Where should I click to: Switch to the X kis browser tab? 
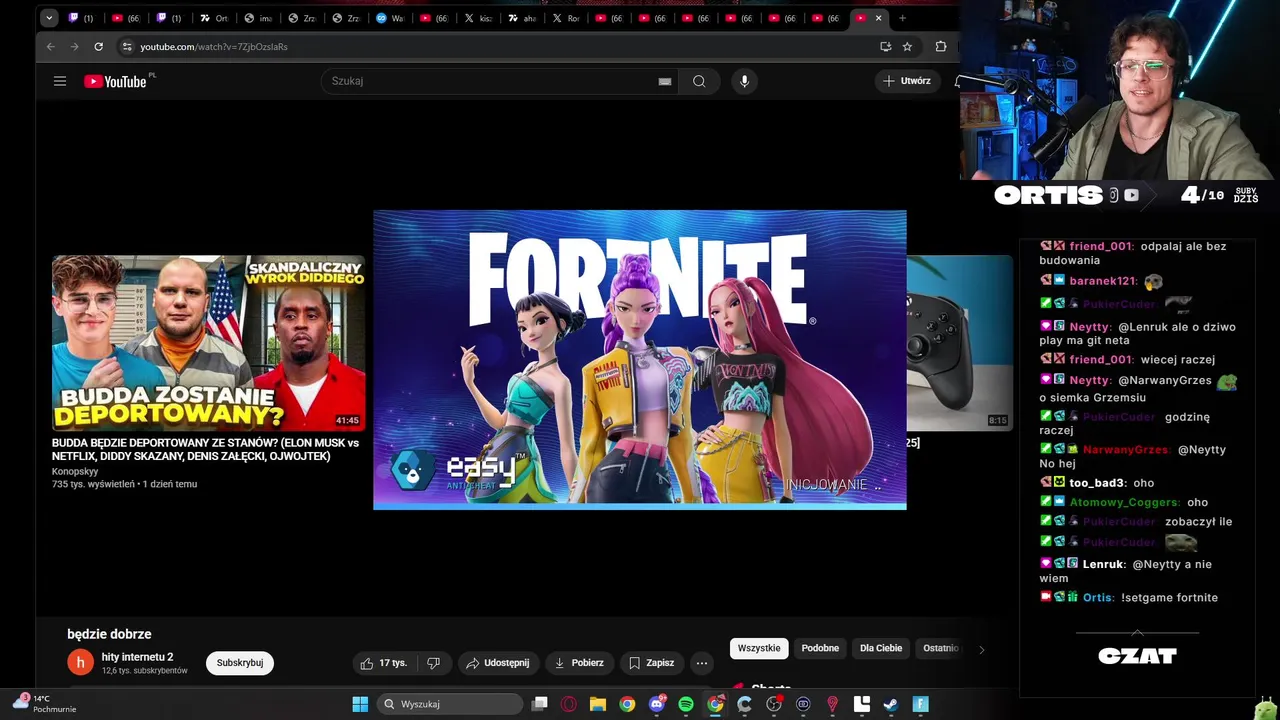click(x=478, y=18)
